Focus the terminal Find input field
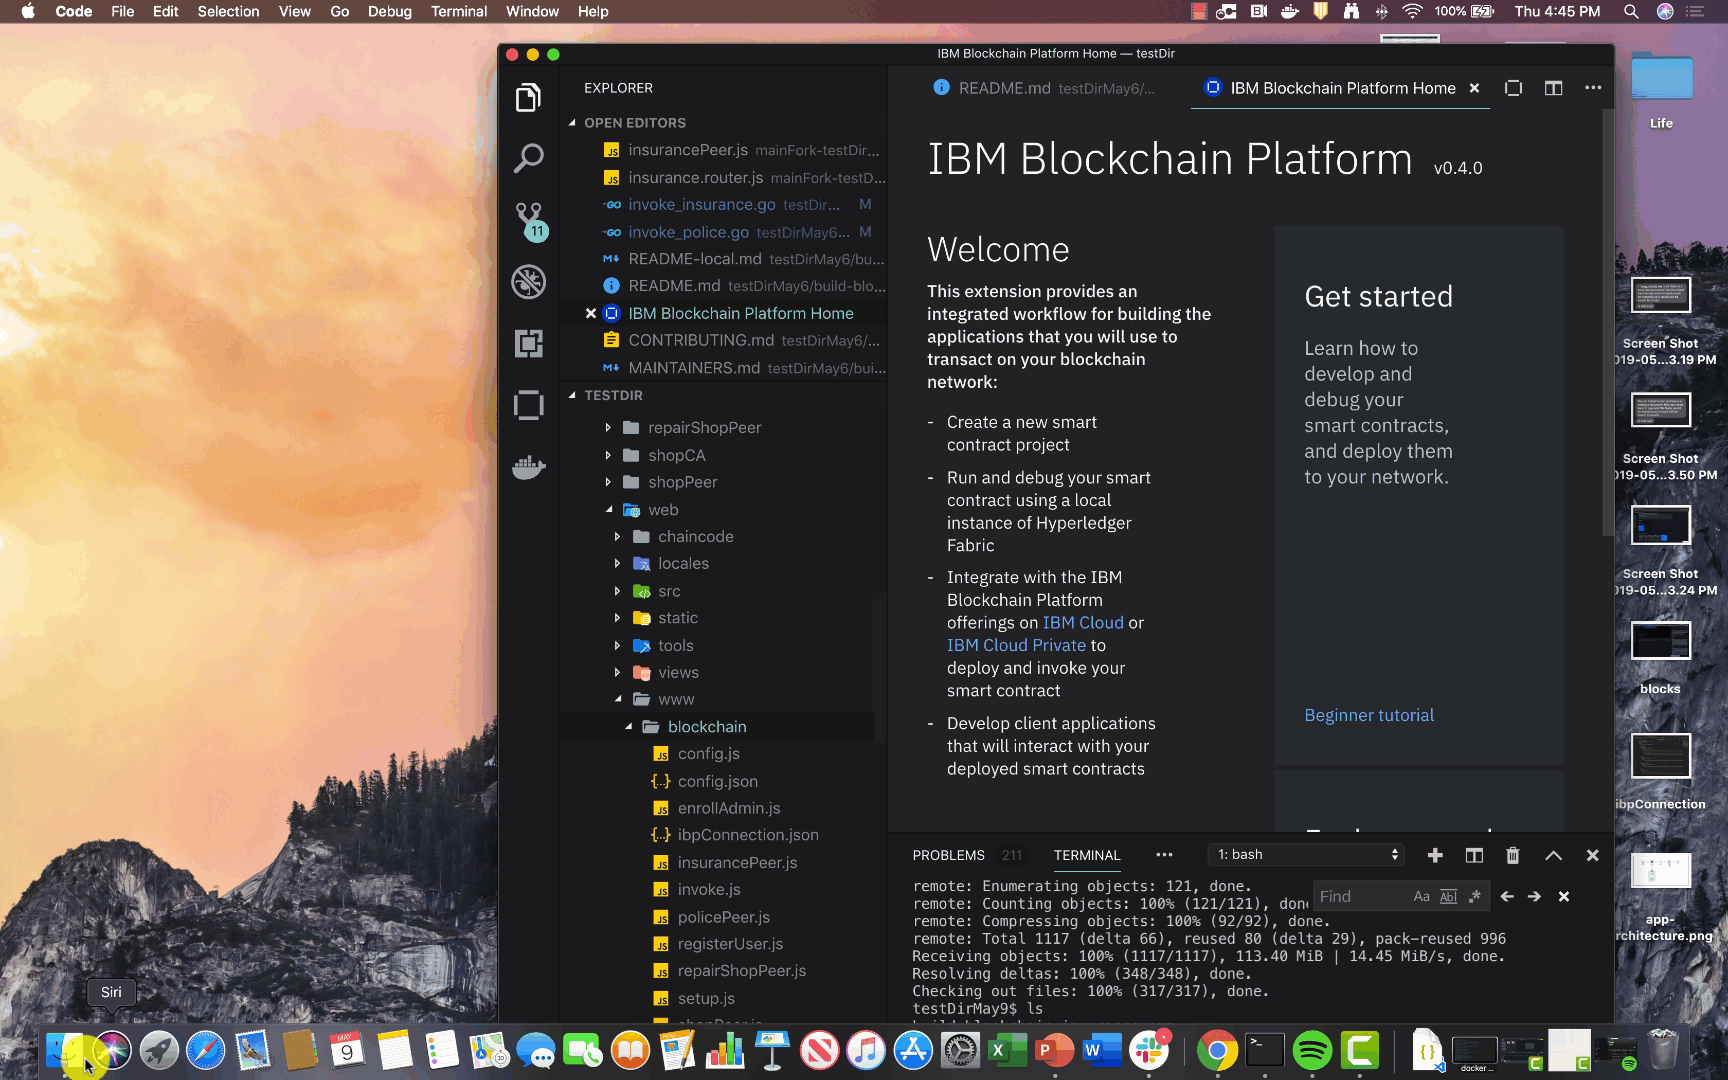This screenshot has width=1728, height=1080. click(x=1360, y=896)
